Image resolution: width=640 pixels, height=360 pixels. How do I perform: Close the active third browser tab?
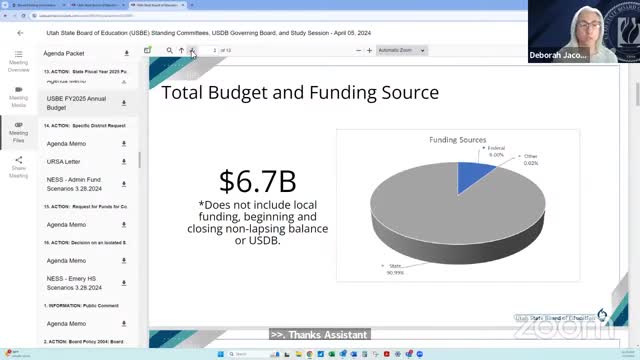[183, 5]
